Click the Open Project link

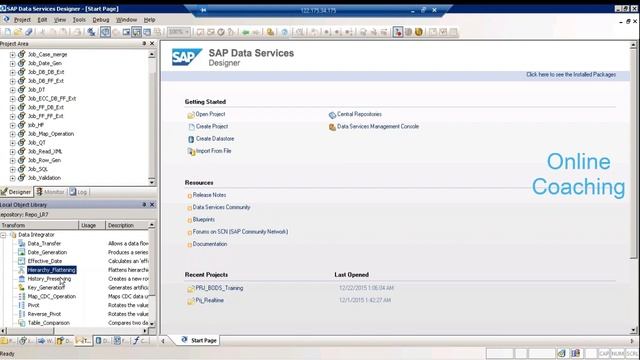point(210,114)
